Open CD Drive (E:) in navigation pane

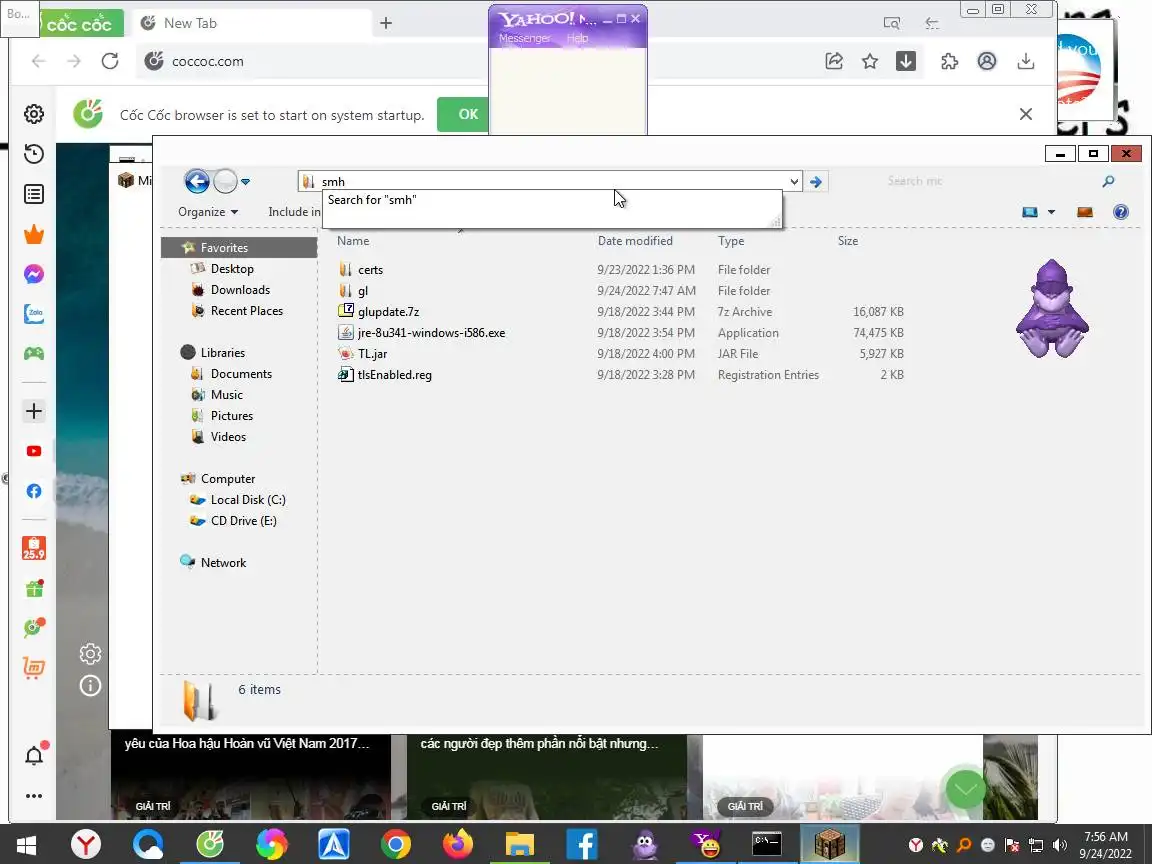tap(243, 521)
